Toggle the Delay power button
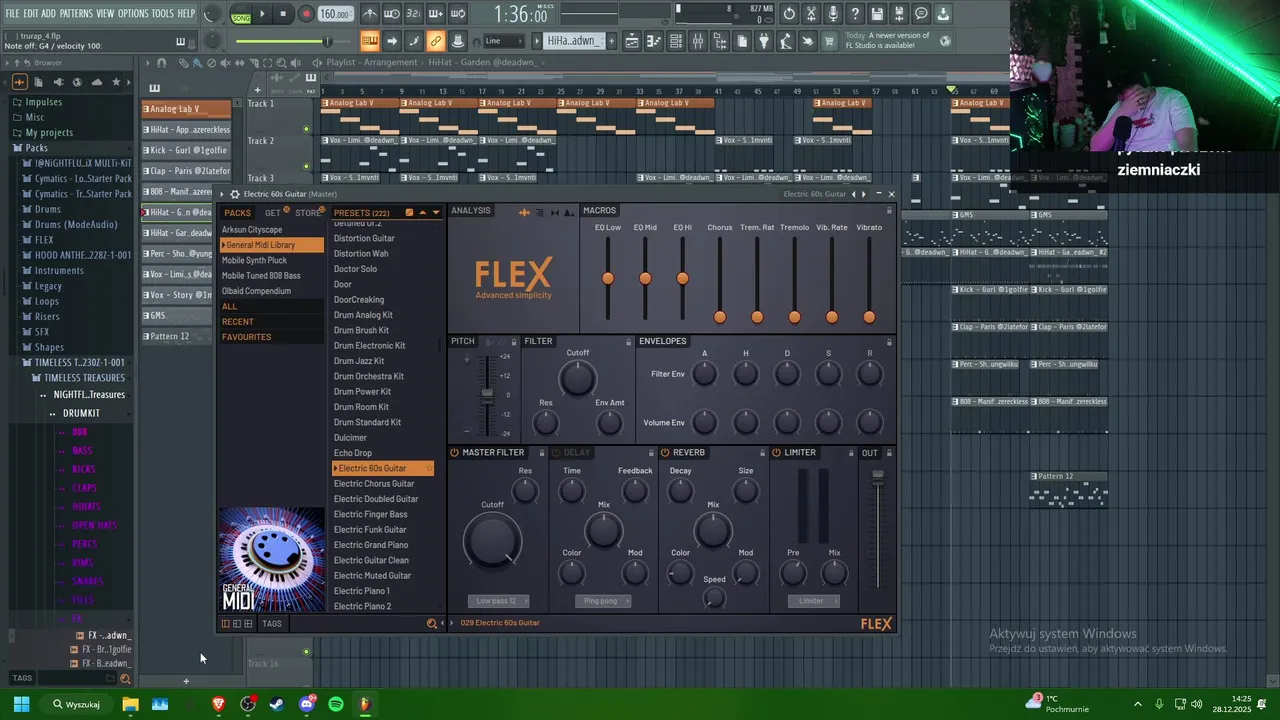Screen dimensions: 1280x720 coord(556,453)
